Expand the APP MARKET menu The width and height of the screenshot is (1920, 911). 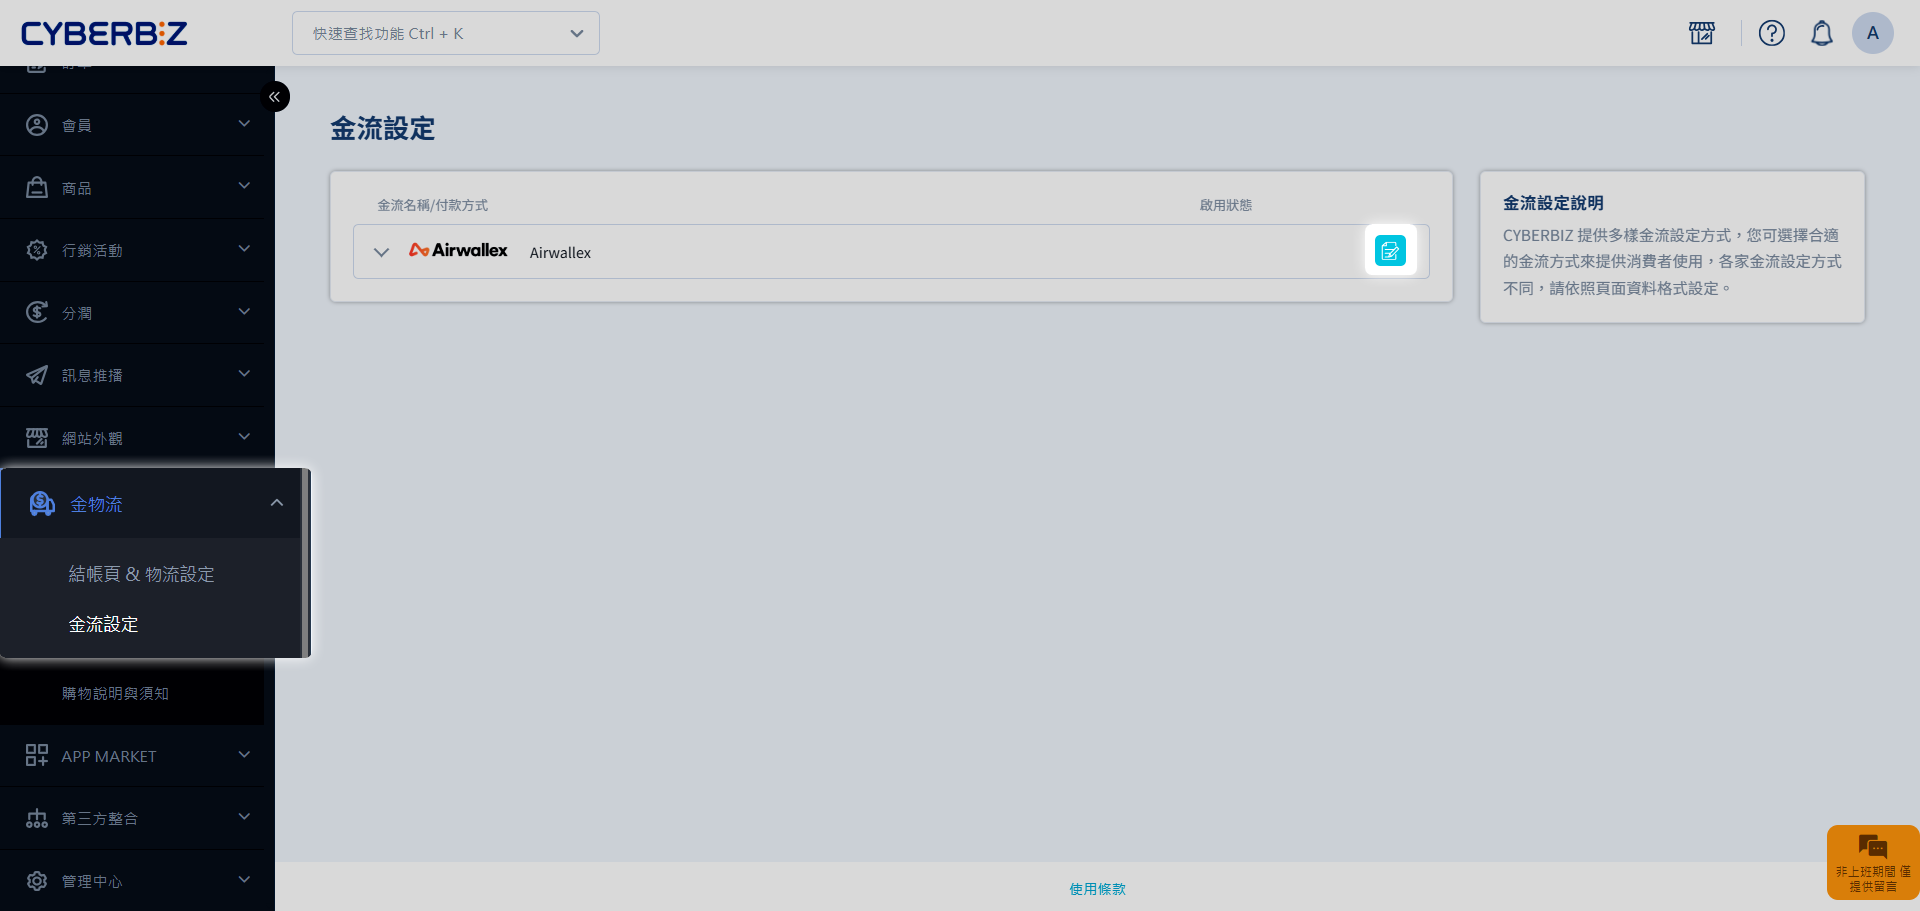(137, 756)
